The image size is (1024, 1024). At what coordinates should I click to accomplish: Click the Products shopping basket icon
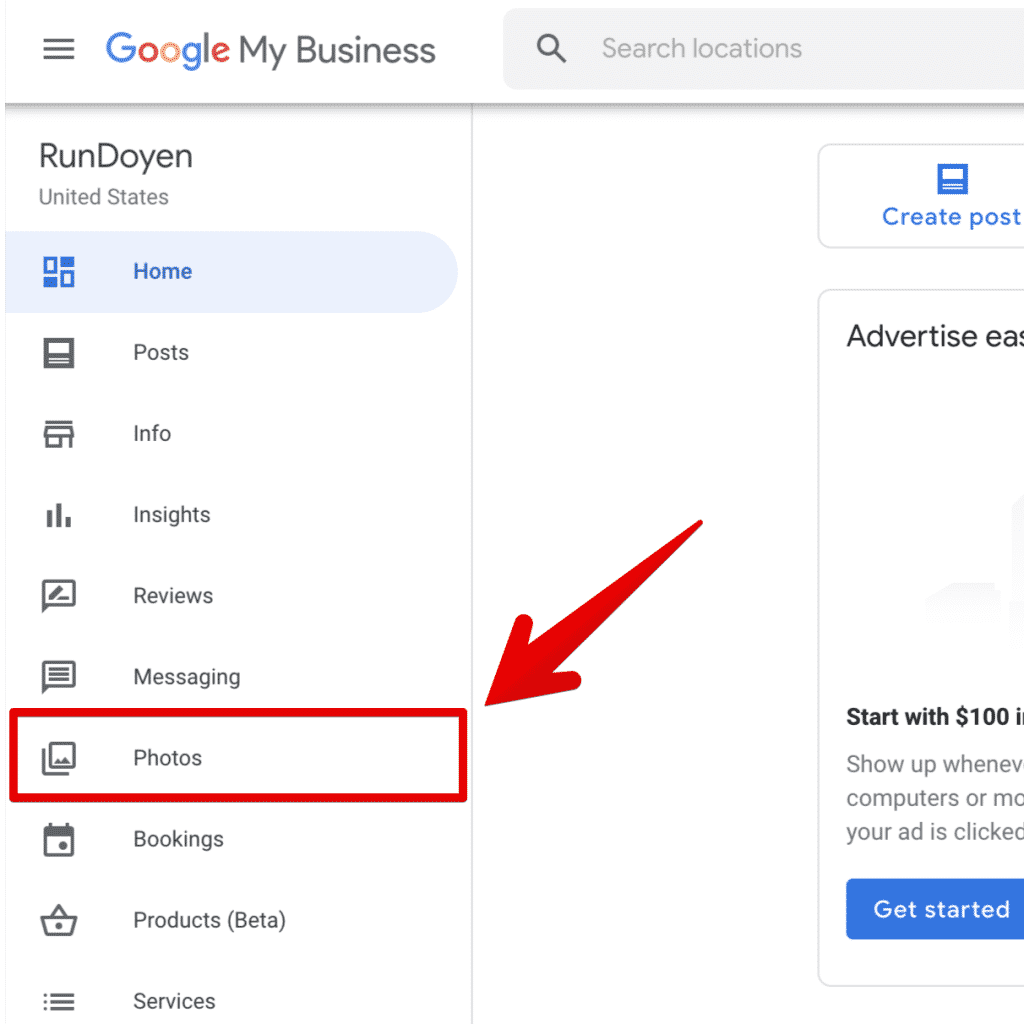(59, 920)
